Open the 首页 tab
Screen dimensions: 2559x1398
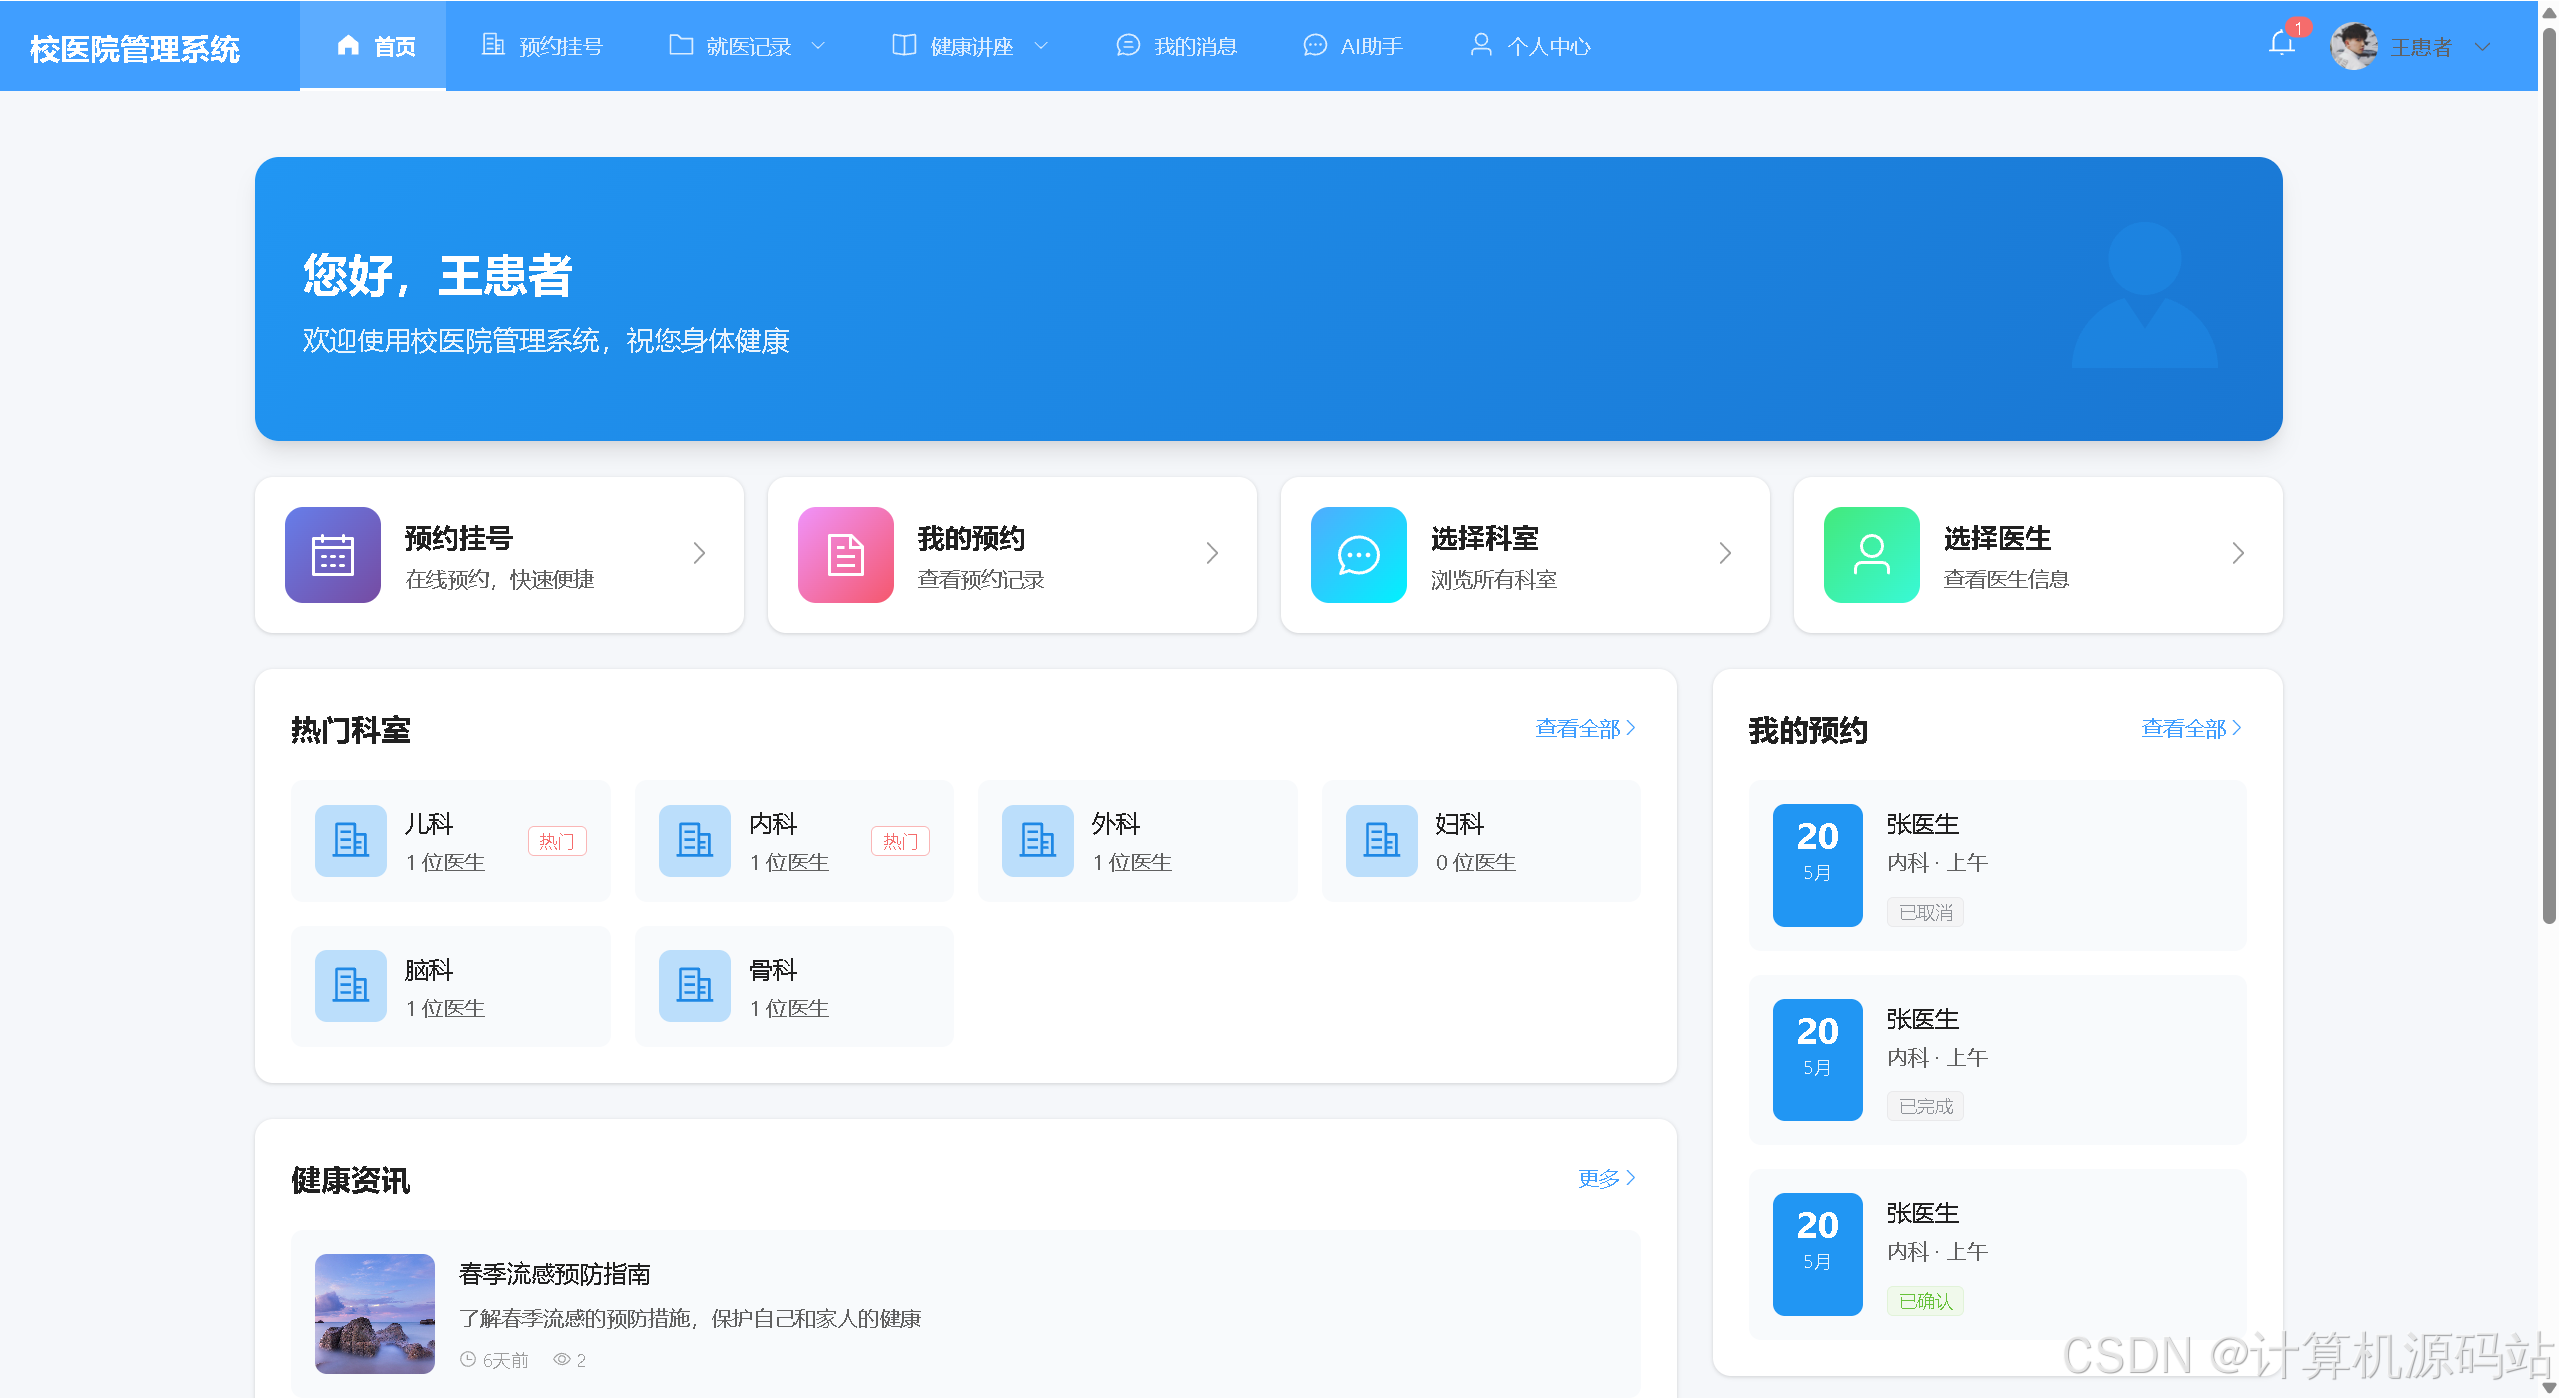(373, 46)
